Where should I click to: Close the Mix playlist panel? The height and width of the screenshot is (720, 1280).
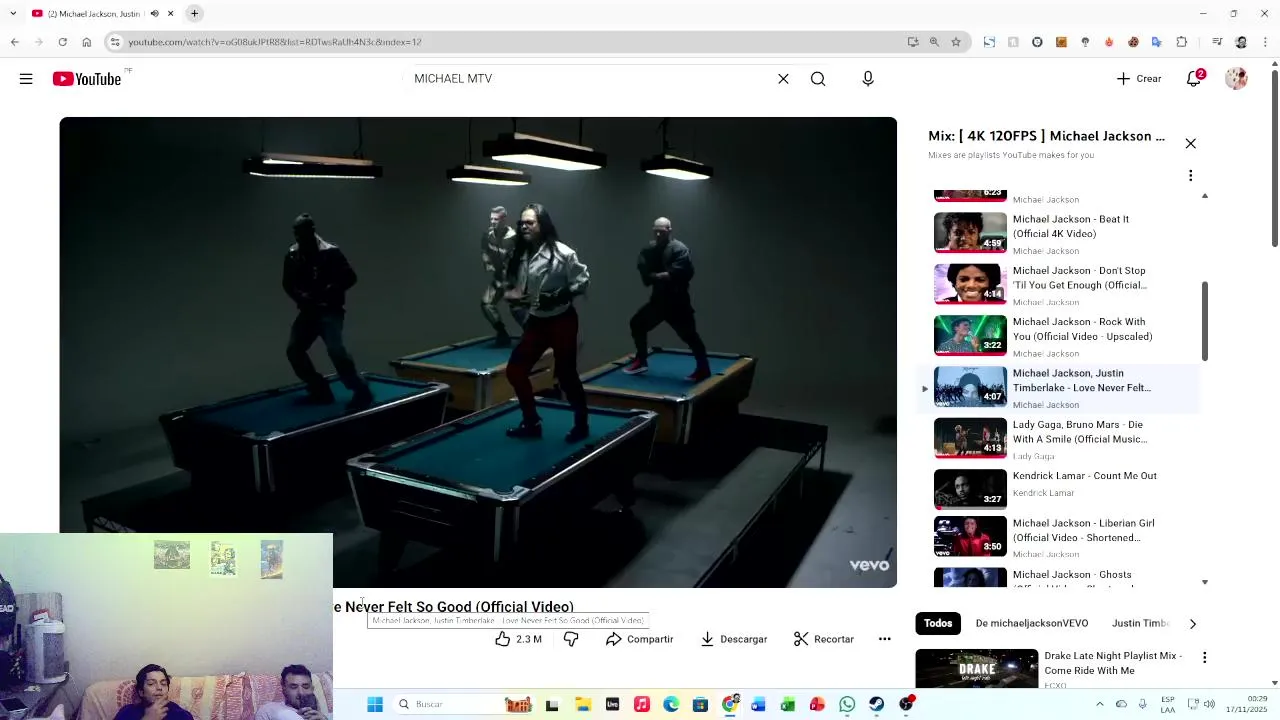coord(1190,144)
